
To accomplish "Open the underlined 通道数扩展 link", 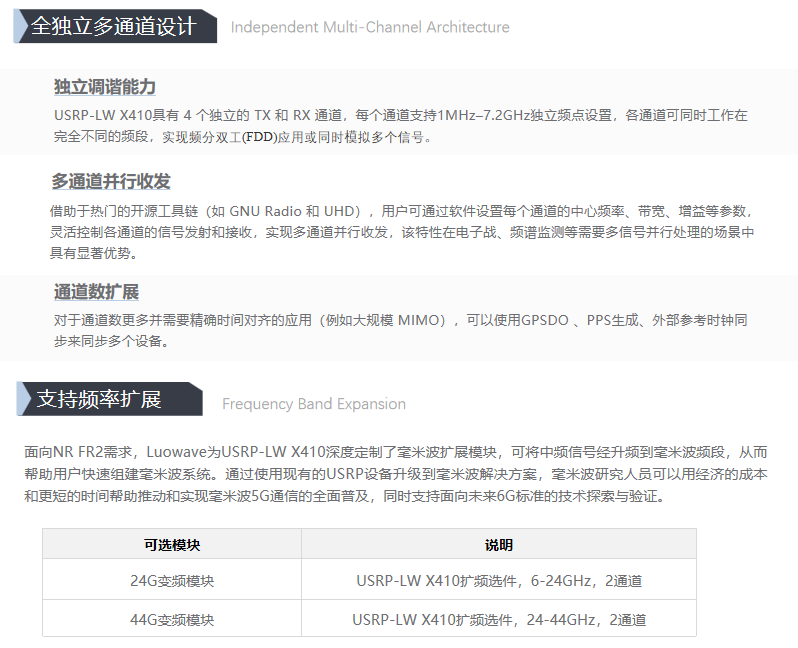I will (96, 292).
